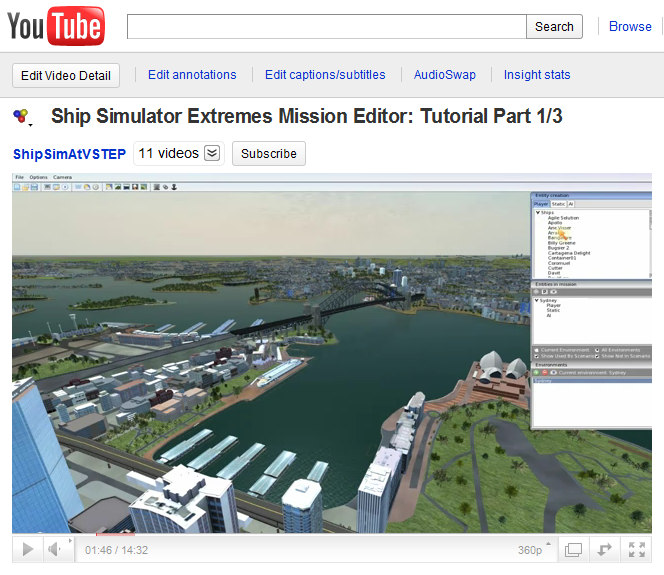Select Cartagena Delight in ships list
The image size is (664, 575).
tap(569, 253)
